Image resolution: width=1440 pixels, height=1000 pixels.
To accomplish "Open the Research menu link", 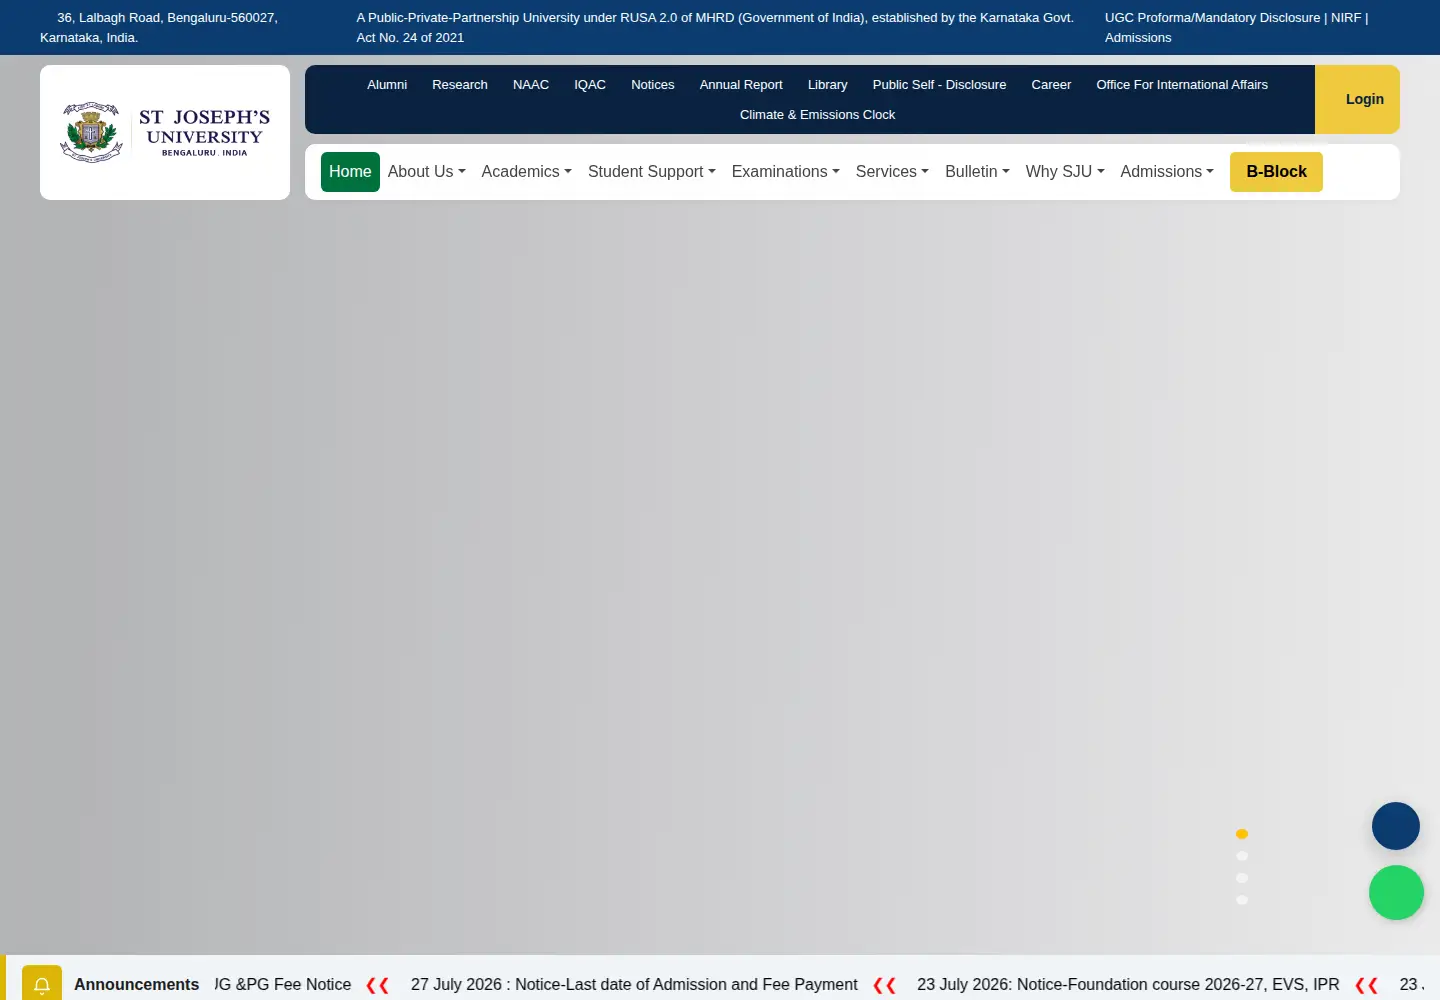I will [460, 85].
